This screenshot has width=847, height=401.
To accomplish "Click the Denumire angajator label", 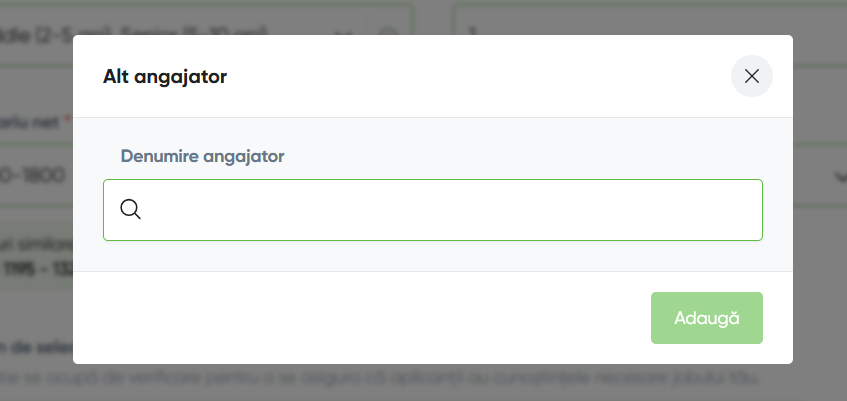I will click(x=202, y=156).
